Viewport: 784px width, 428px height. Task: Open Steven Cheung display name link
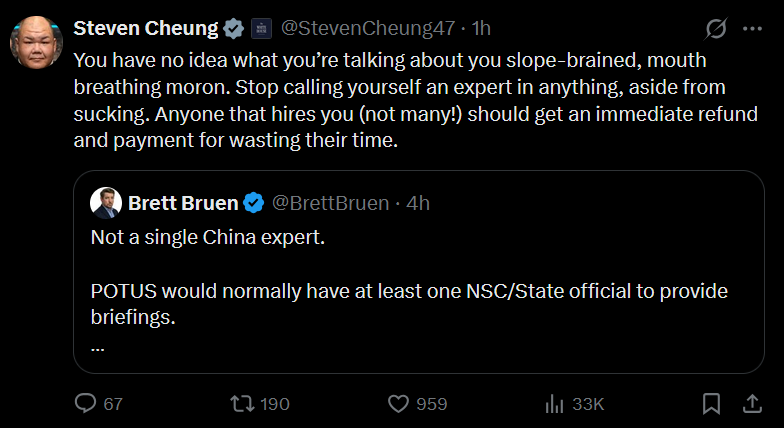pyautogui.click(x=146, y=28)
